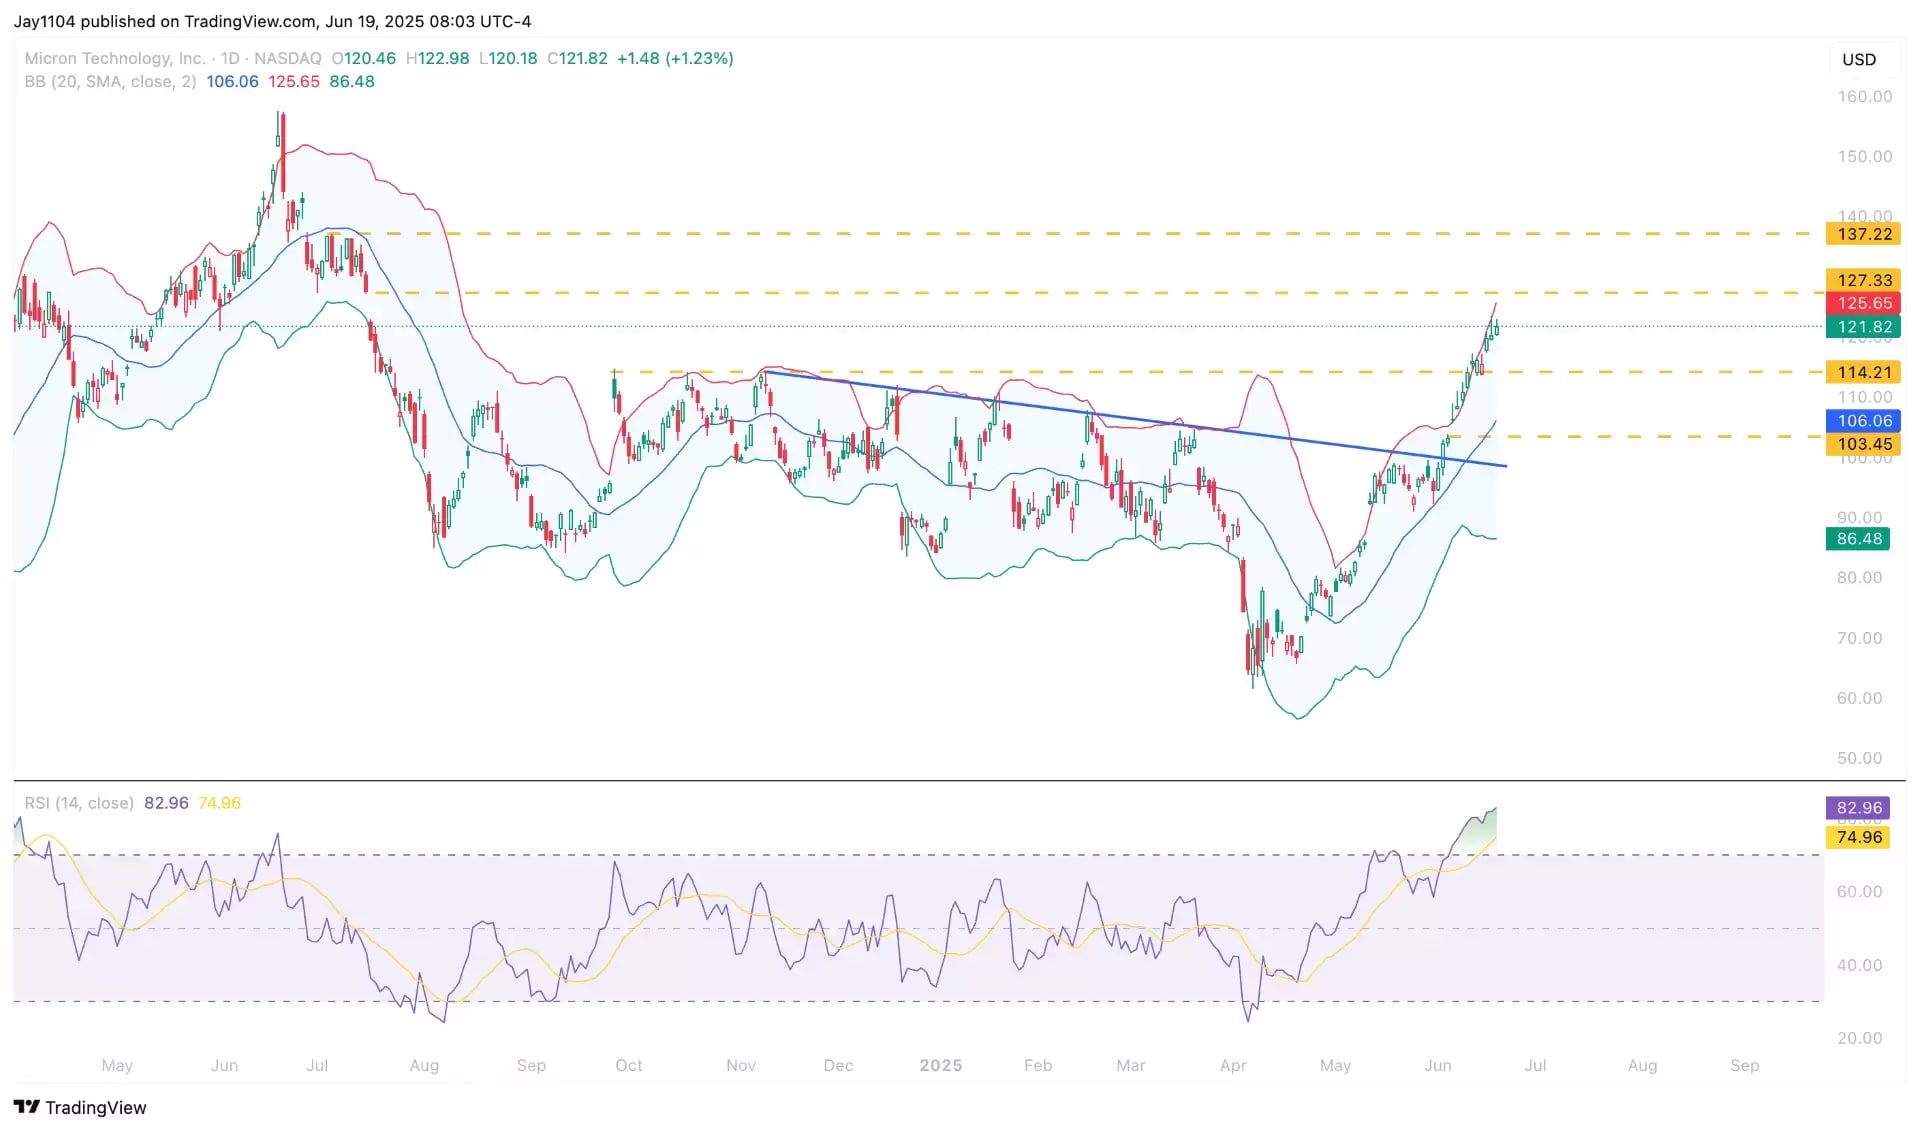Click the 2025 year marker on time axis
This screenshot has height=1131, width=1920.
coord(940,1066)
